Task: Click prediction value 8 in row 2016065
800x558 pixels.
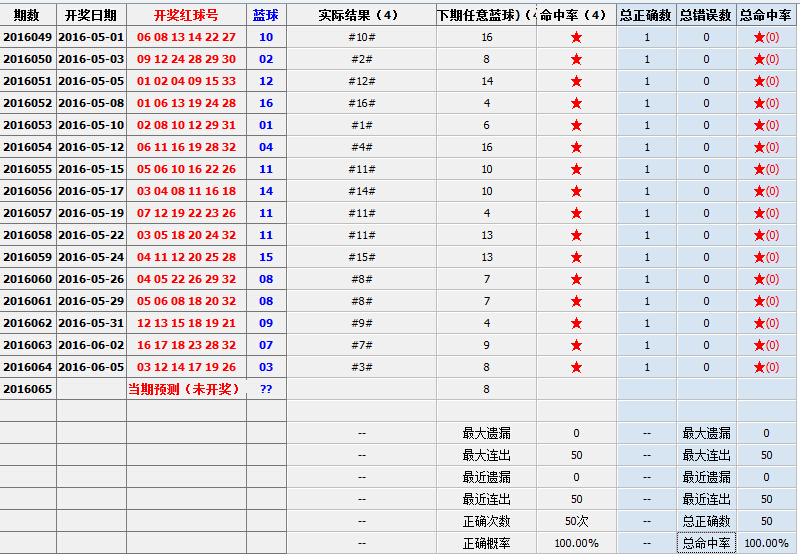Action: 486,389
